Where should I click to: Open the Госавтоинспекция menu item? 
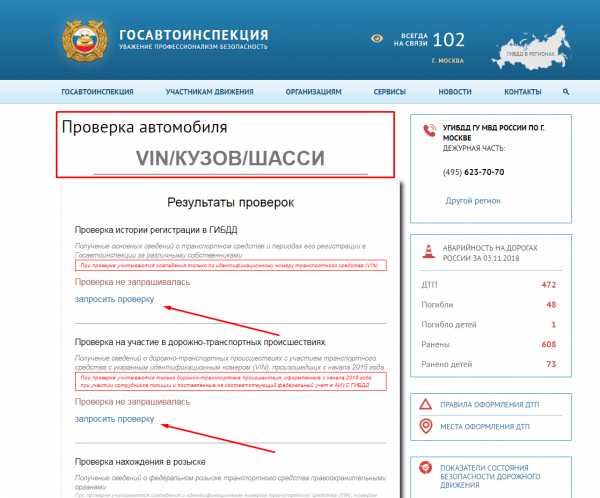(x=97, y=92)
